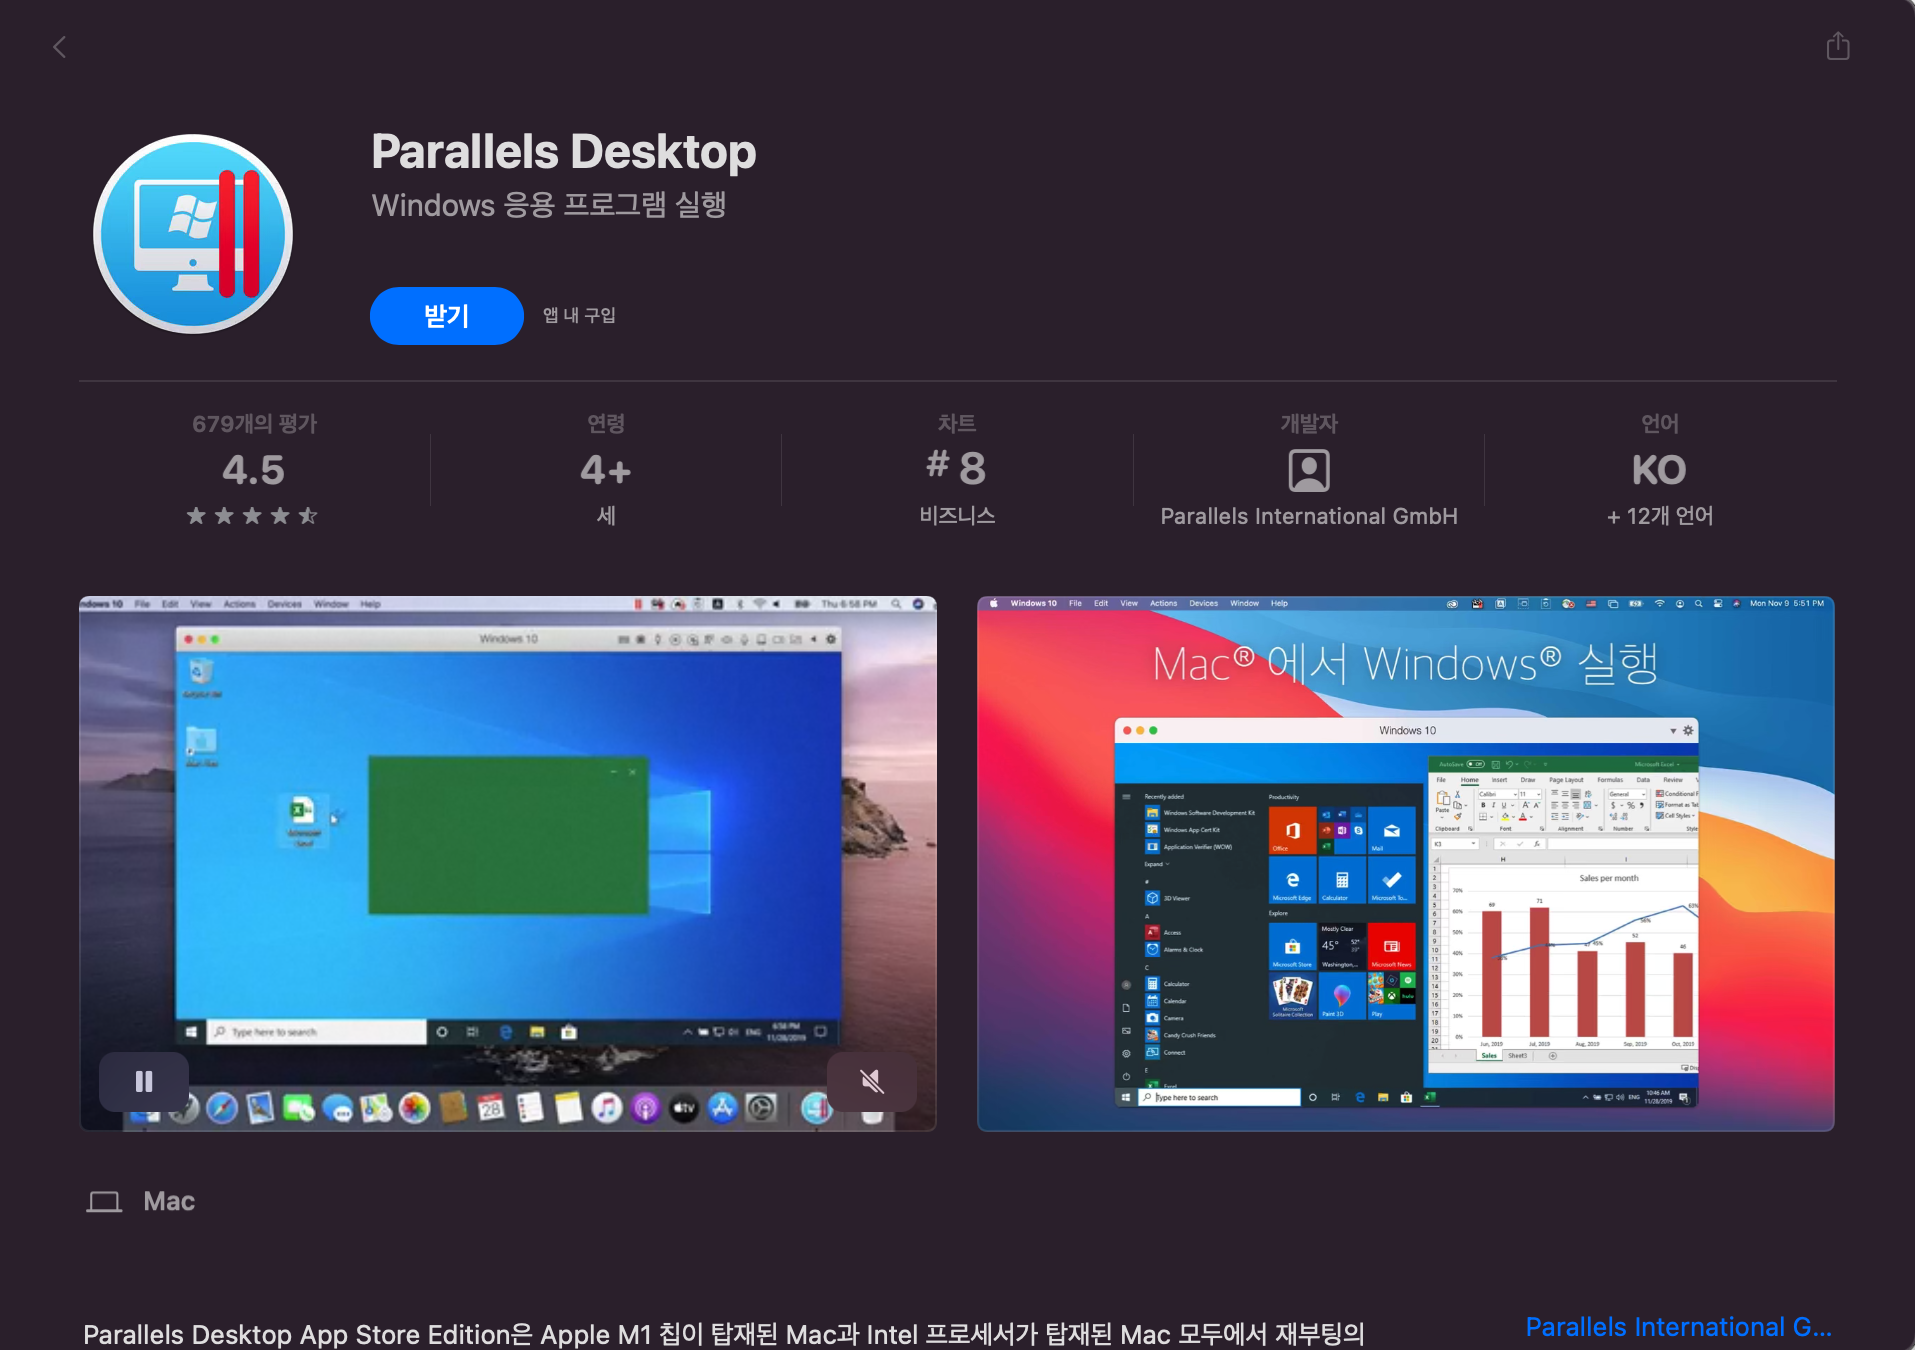Click the Calendar icon in the video's dock

point(491,1107)
